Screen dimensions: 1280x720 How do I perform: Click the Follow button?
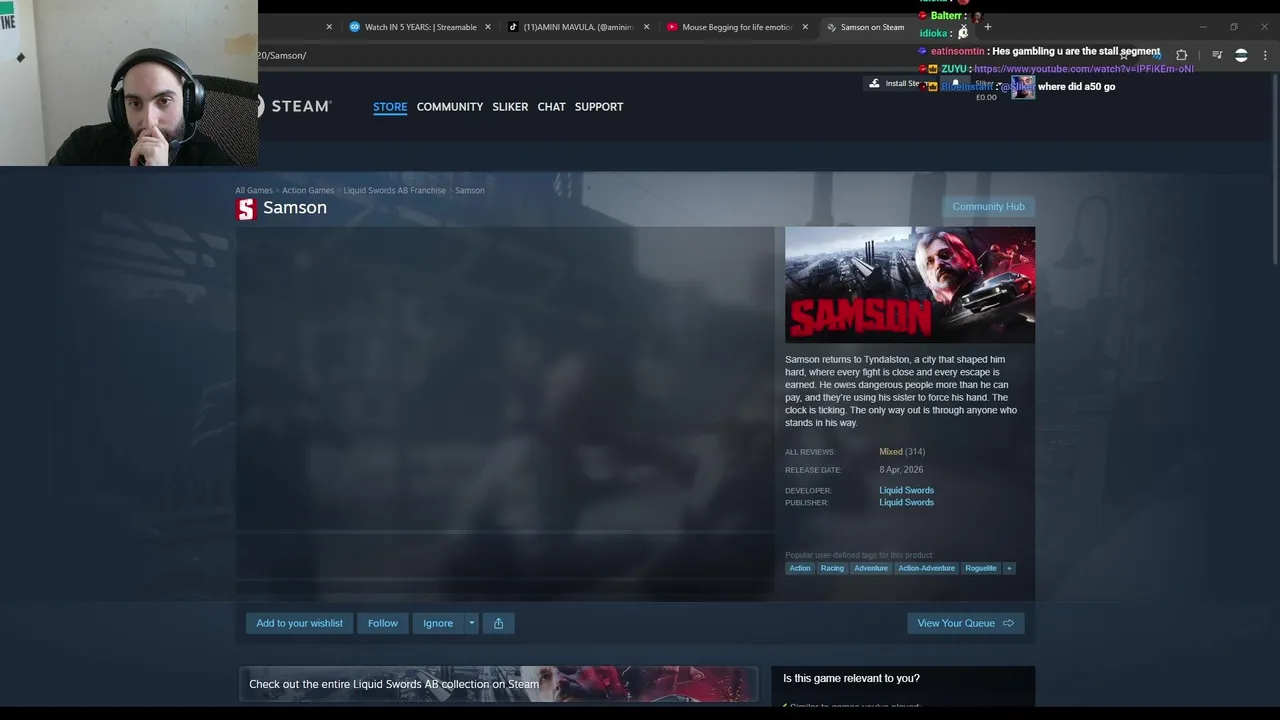coord(382,623)
